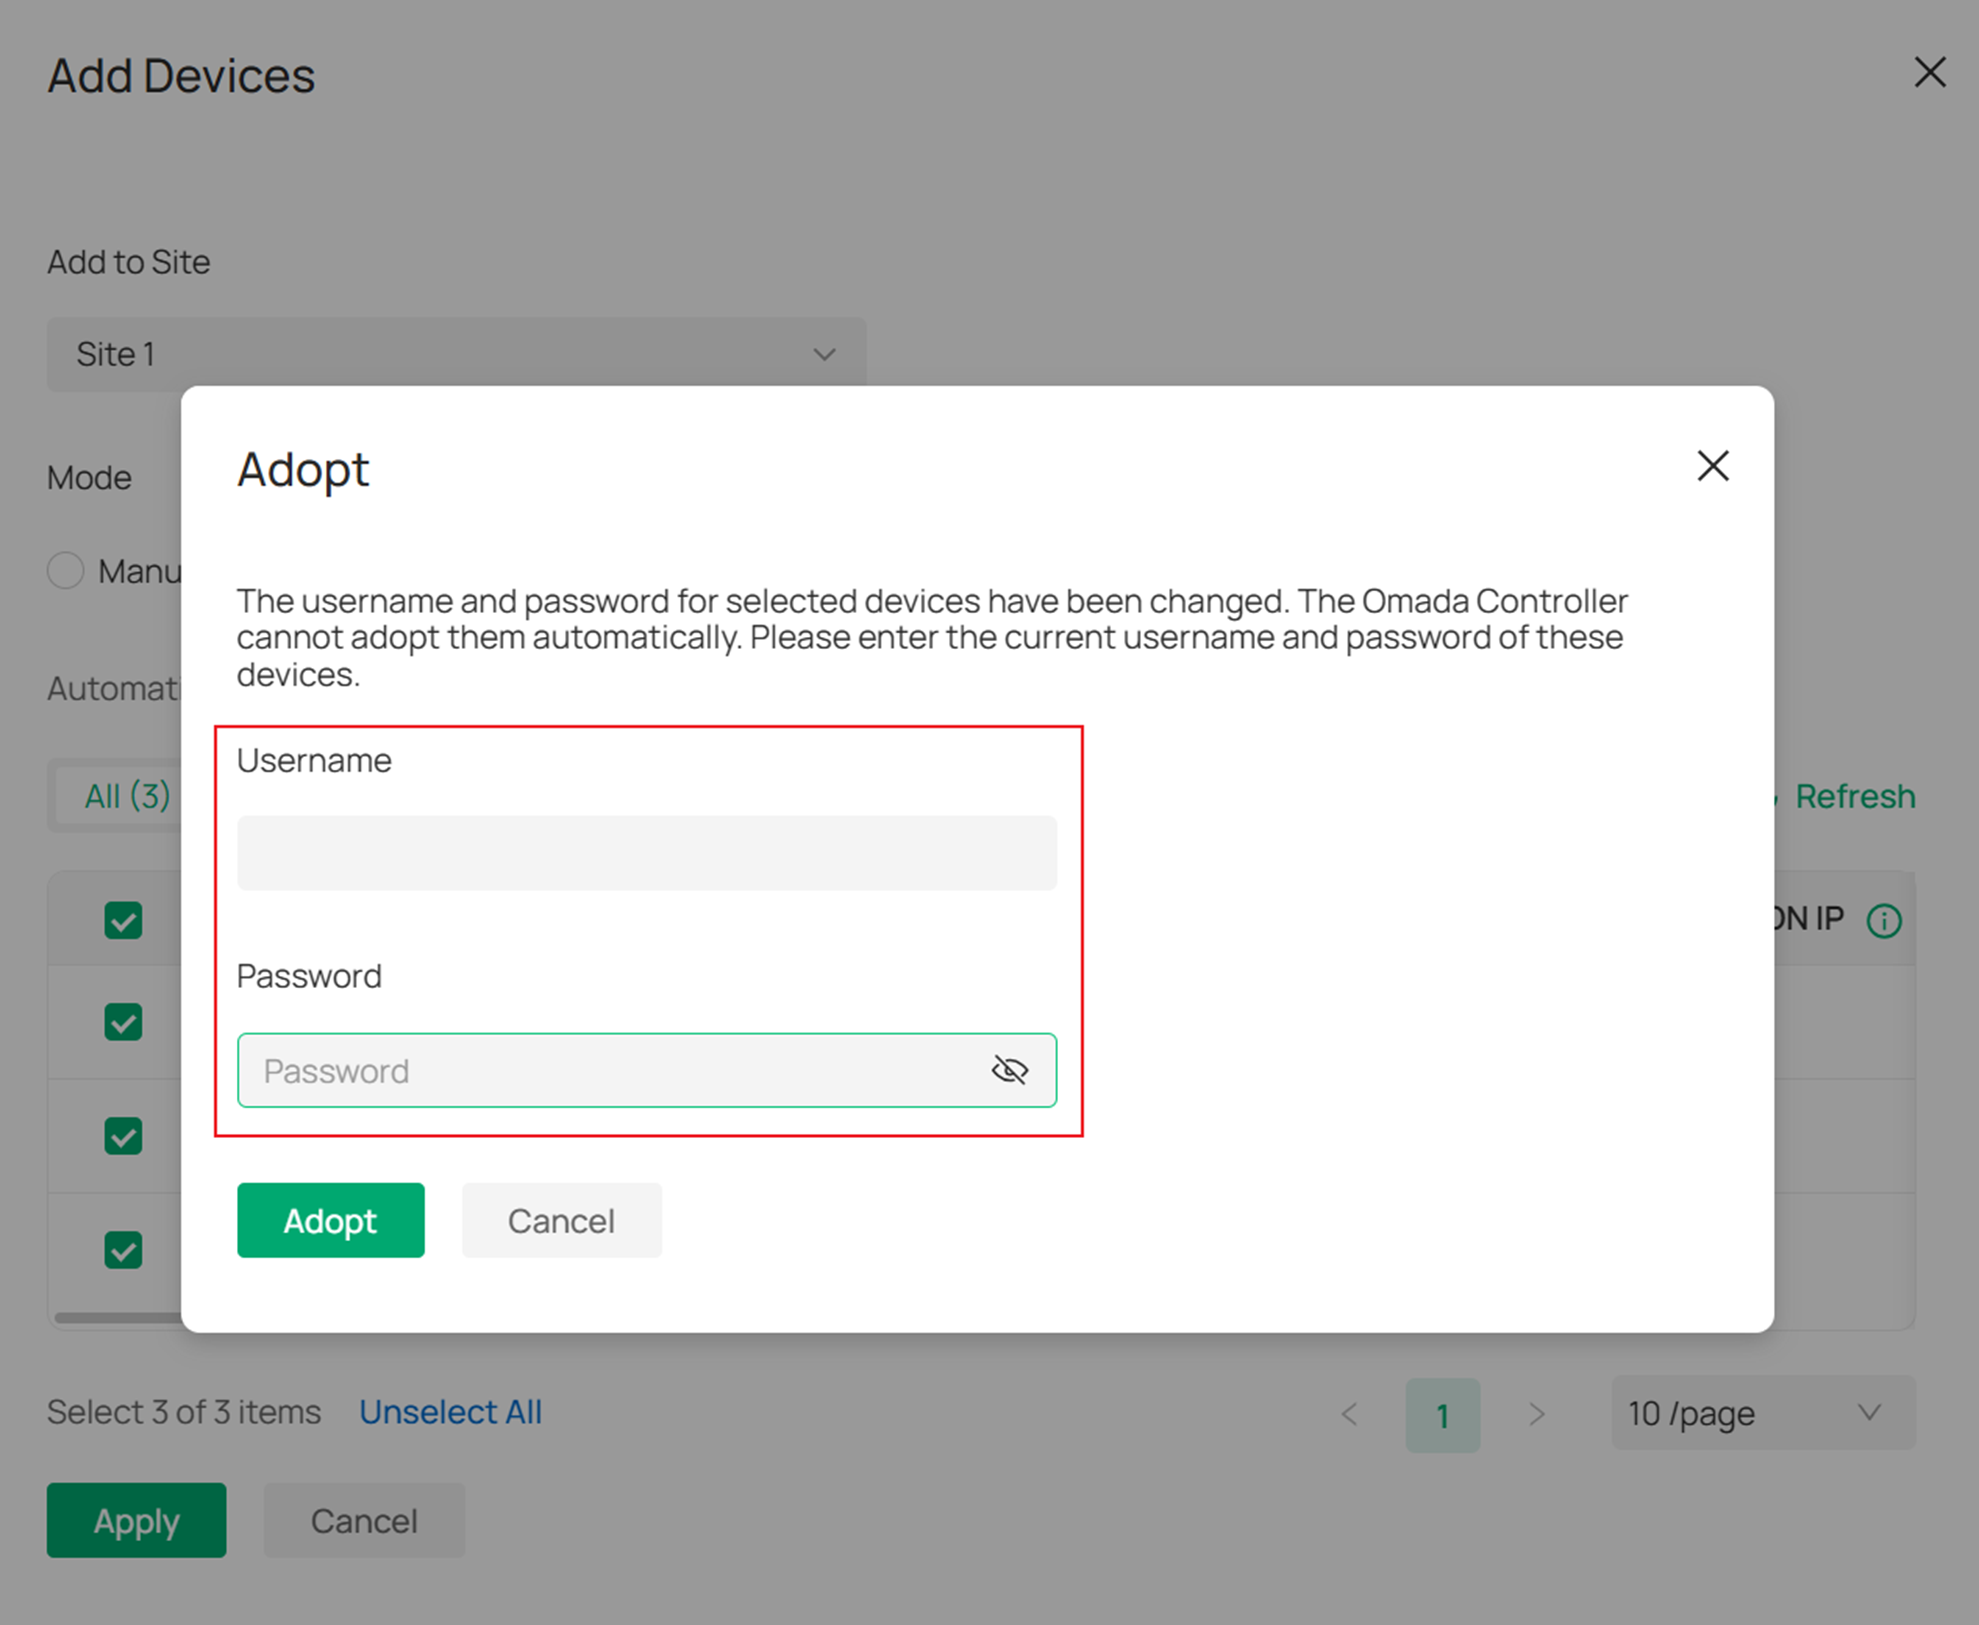Toggle password visibility with the eye icon
This screenshot has width=1979, height=1625.
tap(1009, 1069)
